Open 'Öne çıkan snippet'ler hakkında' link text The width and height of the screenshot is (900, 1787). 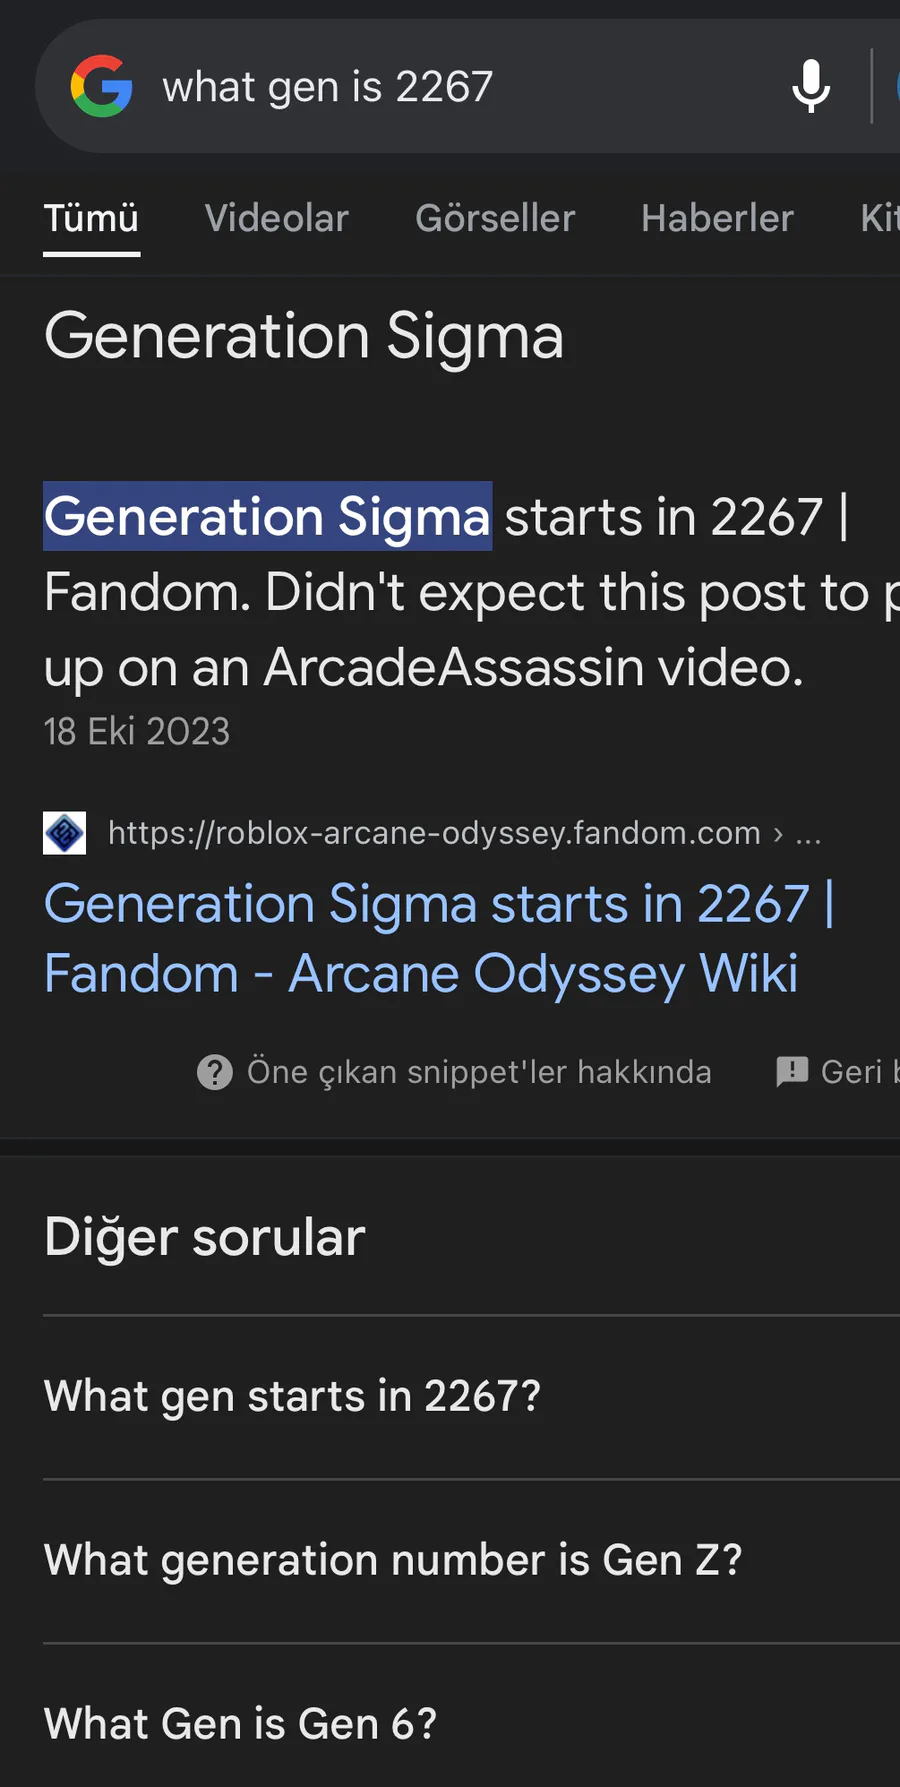479,1072
